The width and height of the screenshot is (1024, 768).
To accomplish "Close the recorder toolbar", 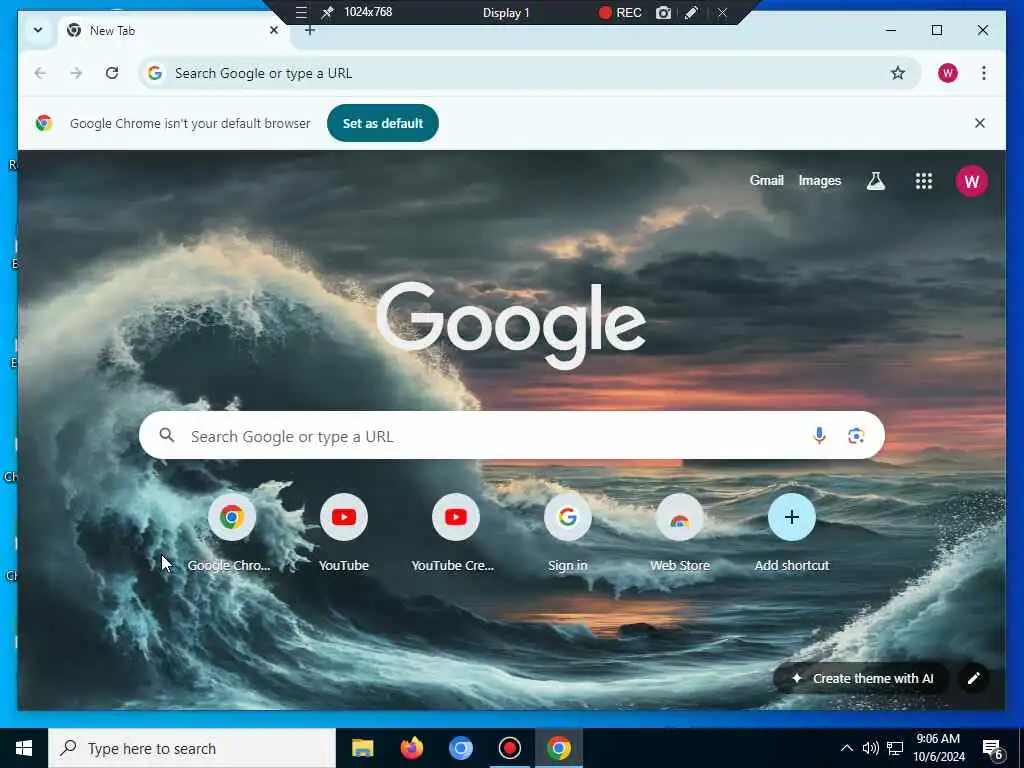I will coord(722,12).
